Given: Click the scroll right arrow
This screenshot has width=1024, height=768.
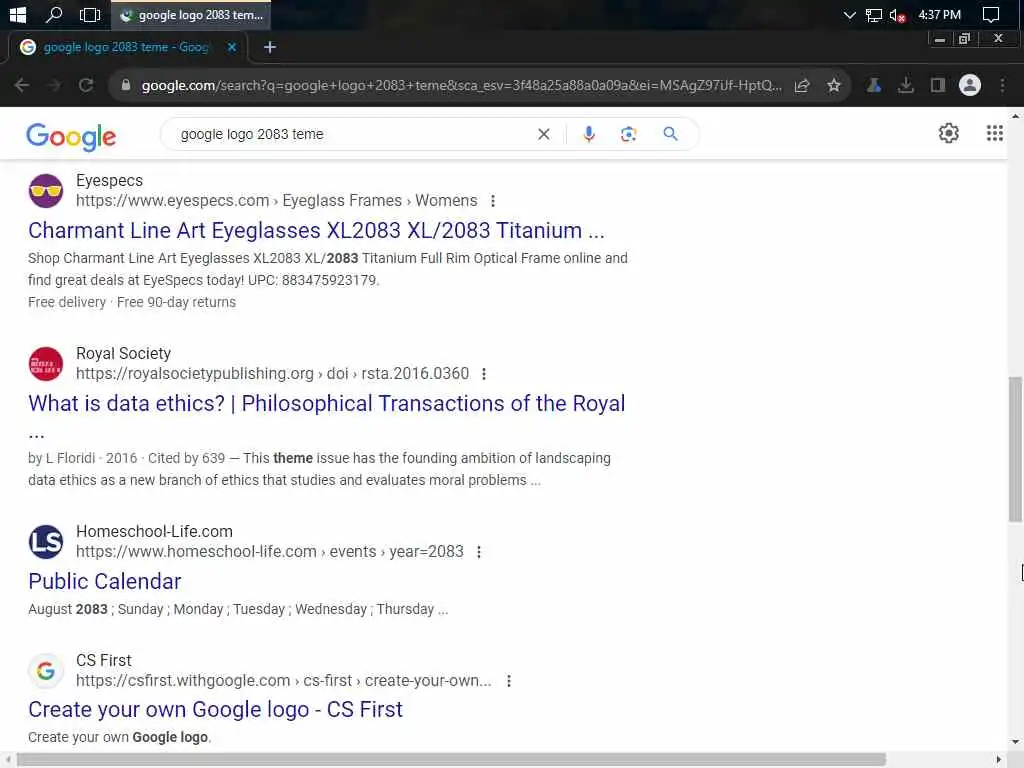Looking at the screenshot, I should point(999,760).
